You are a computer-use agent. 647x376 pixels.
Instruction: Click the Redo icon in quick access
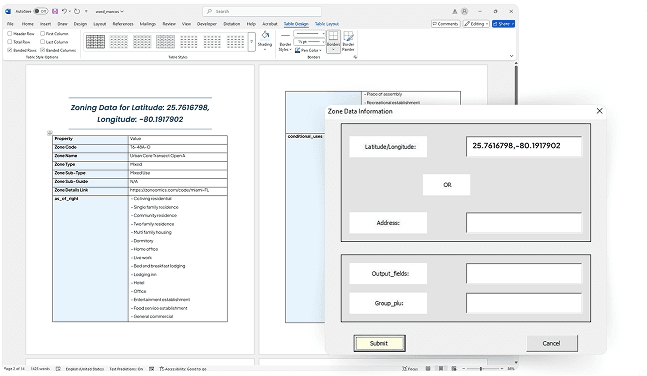point(77,11)
